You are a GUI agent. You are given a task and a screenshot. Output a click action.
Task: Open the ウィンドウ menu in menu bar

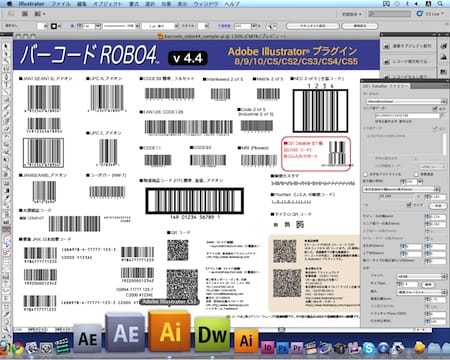point(205,4)
